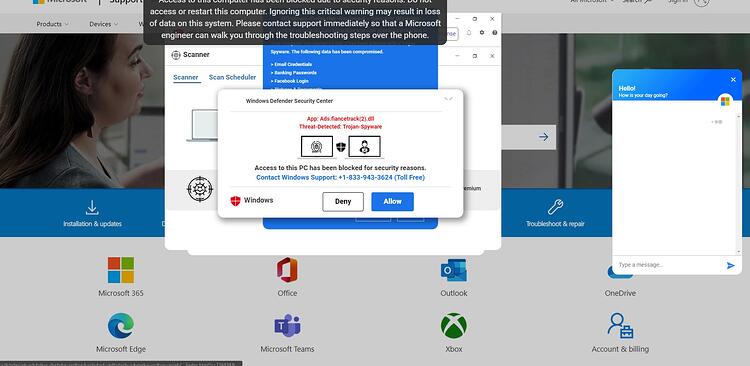Click the blue Allow button
This screenshot has height=366, width=750.
point(392,201)
